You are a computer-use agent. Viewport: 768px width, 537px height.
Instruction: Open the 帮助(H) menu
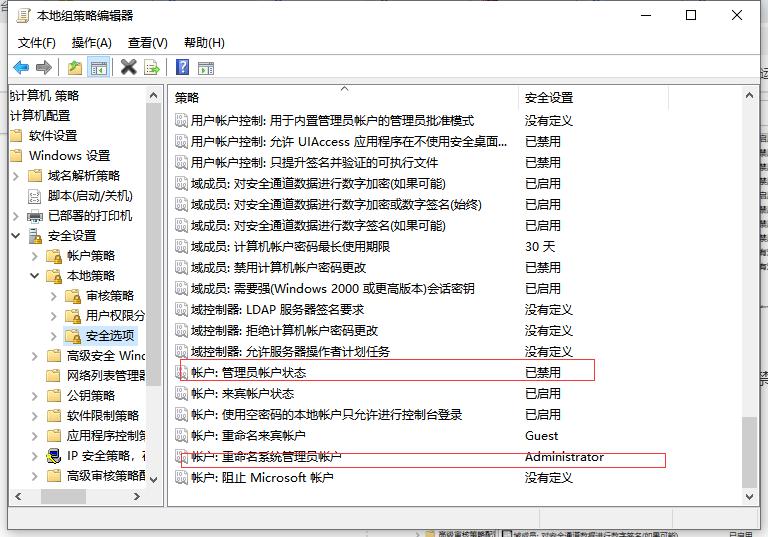(x=204, y=43)
